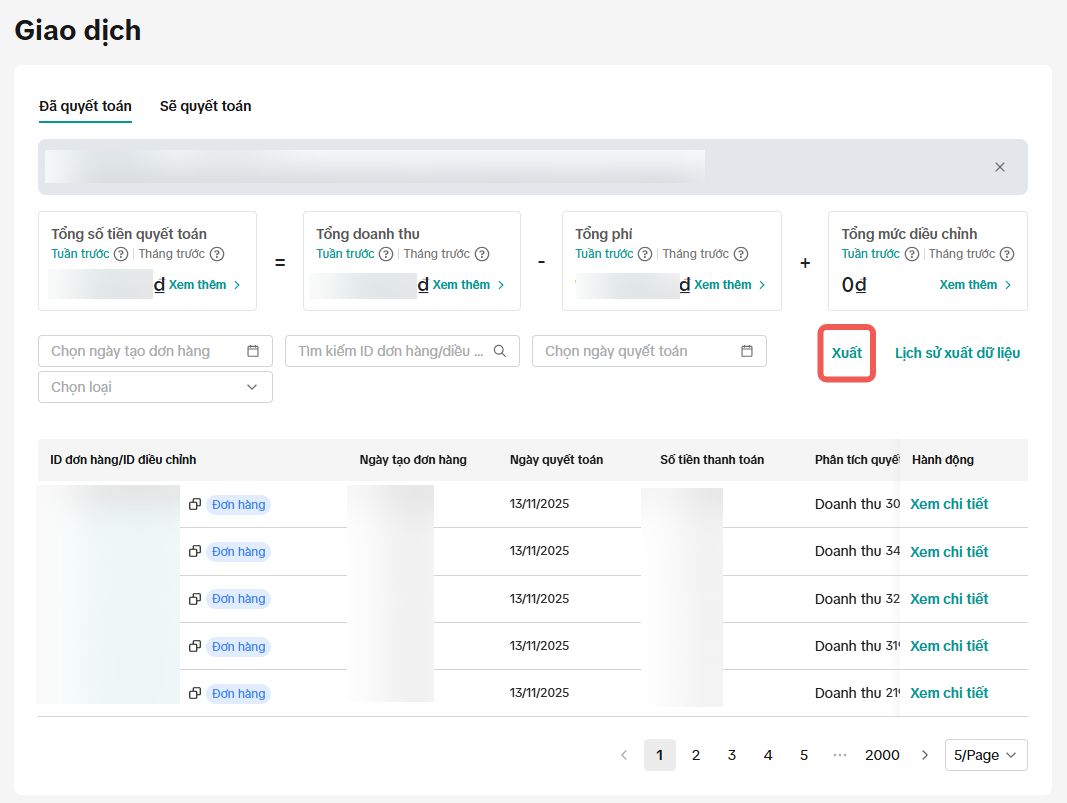This screenshot has width=1067, height=803.
Task: Open Xem chi tiết for the second row
Action: pyautogui.click(x=949, y=552)
